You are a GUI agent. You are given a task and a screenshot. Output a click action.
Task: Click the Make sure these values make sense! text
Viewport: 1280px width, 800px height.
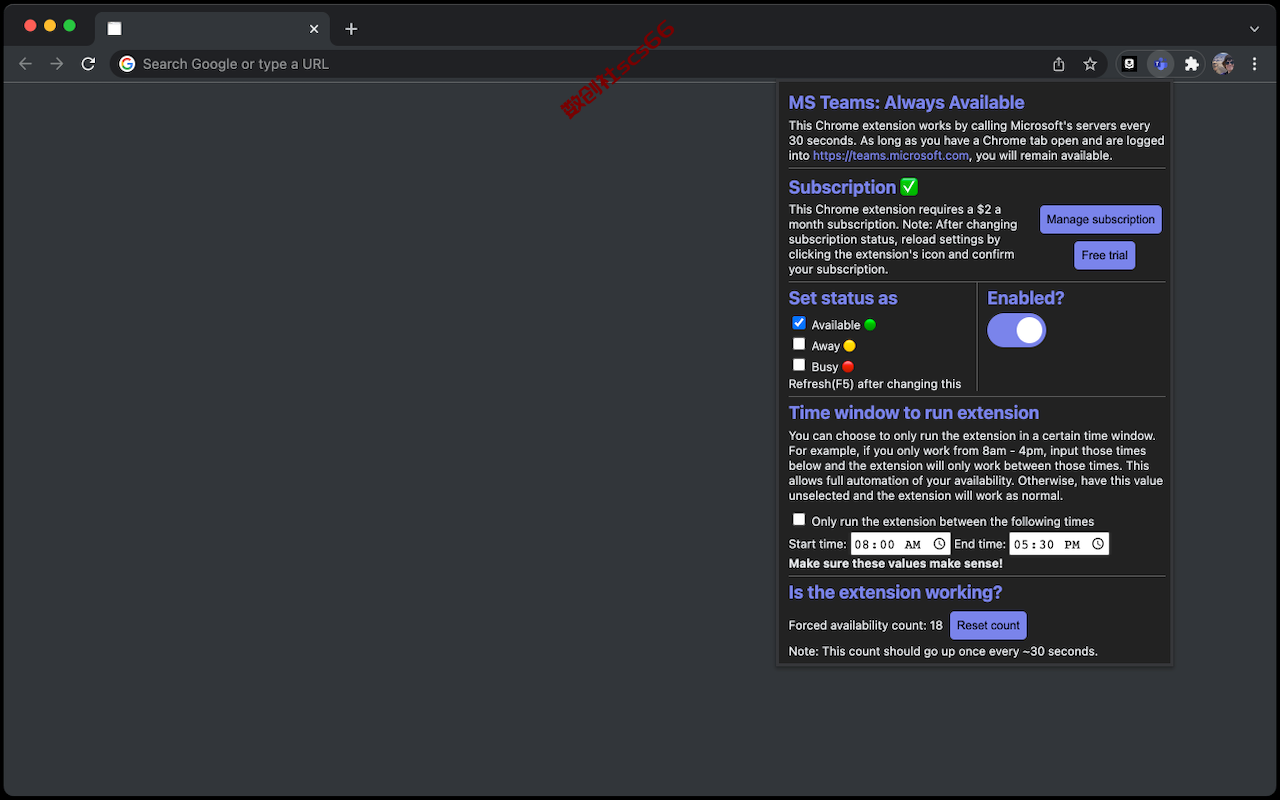pyautogui.click(x=895, y=564)
